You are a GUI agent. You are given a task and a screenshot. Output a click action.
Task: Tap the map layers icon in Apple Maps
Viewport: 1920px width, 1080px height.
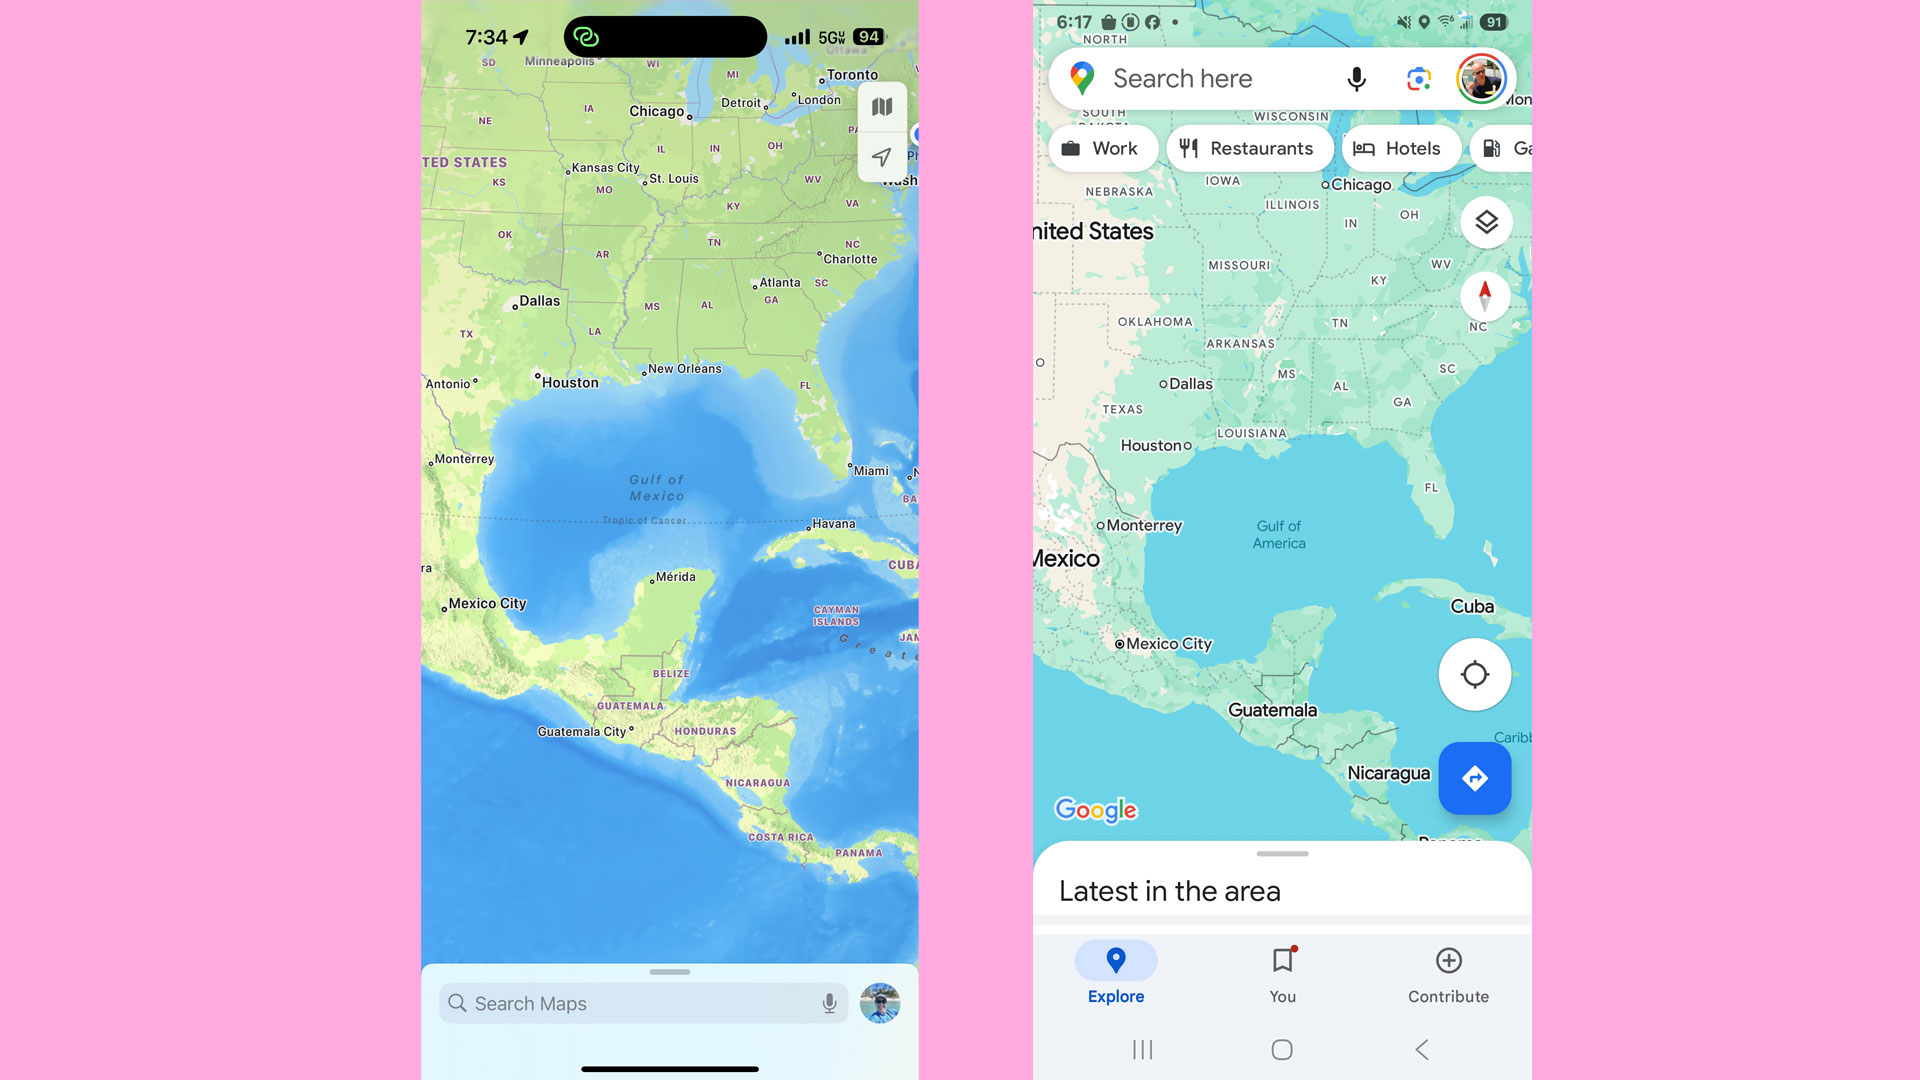881,105
